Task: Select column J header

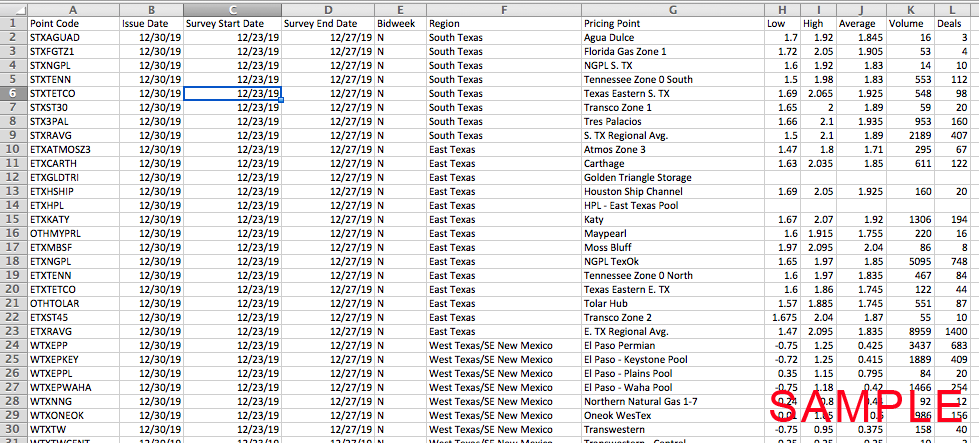Action: tap(861, 10)
